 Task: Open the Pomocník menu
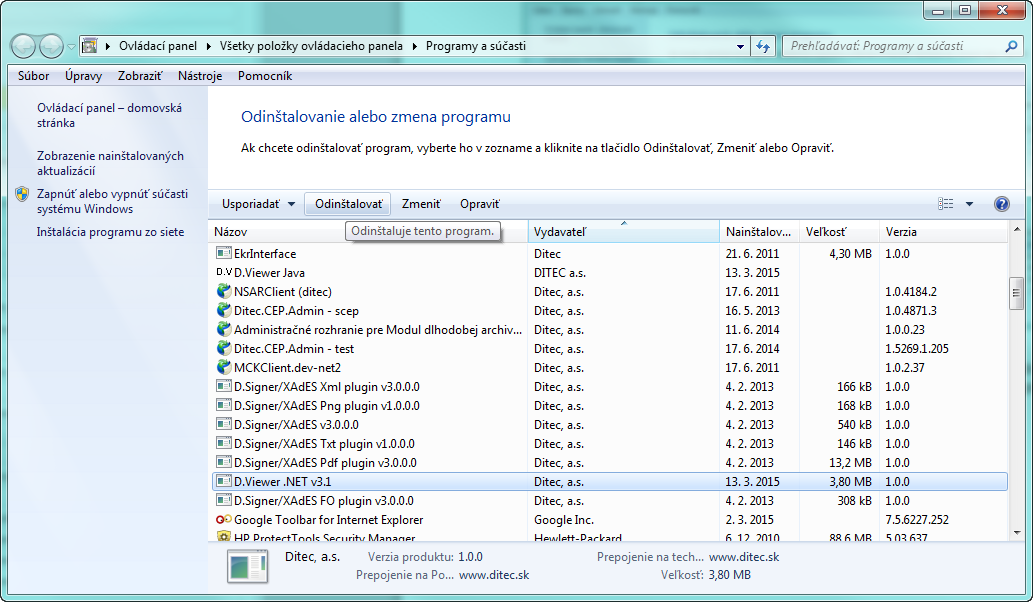point(265,76)
